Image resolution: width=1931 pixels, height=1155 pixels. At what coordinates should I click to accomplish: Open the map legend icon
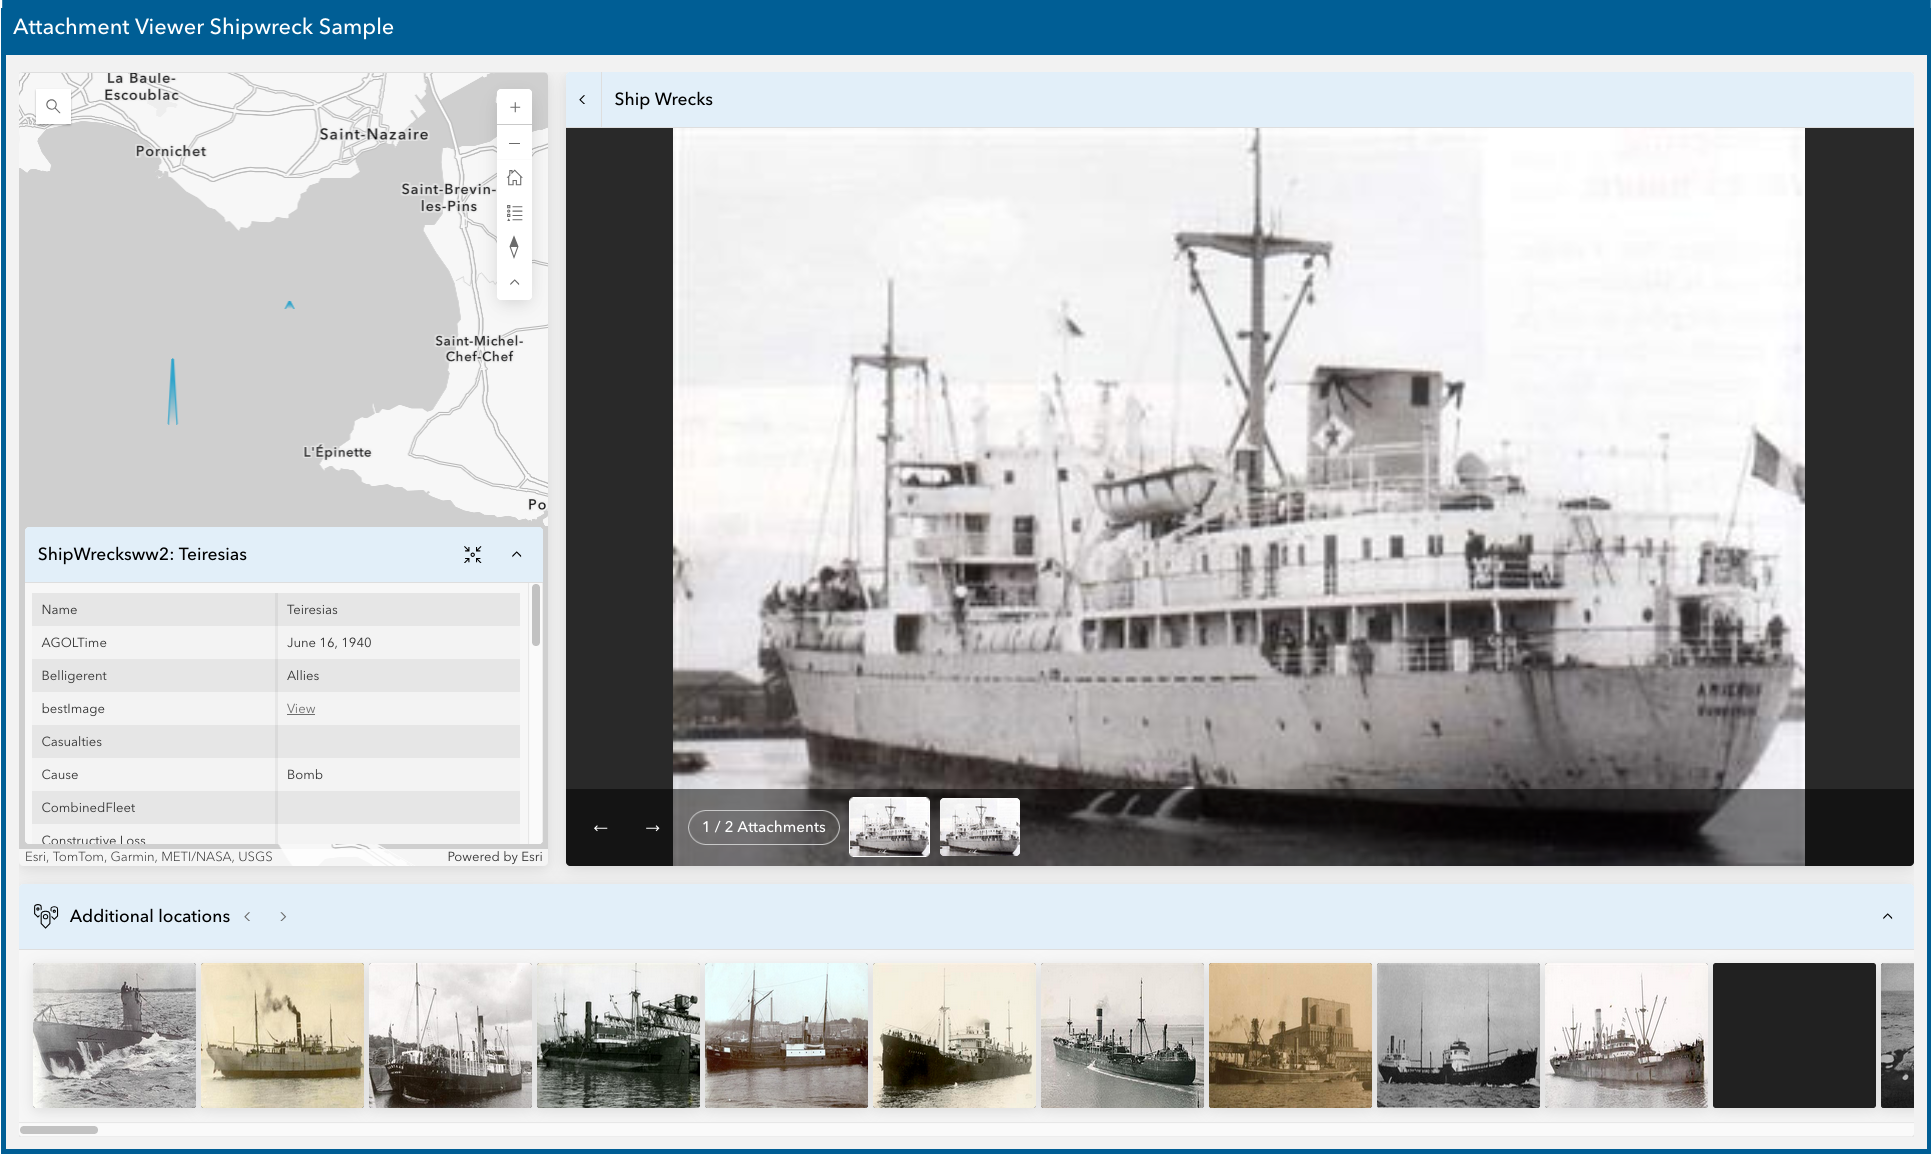[514, 212]
